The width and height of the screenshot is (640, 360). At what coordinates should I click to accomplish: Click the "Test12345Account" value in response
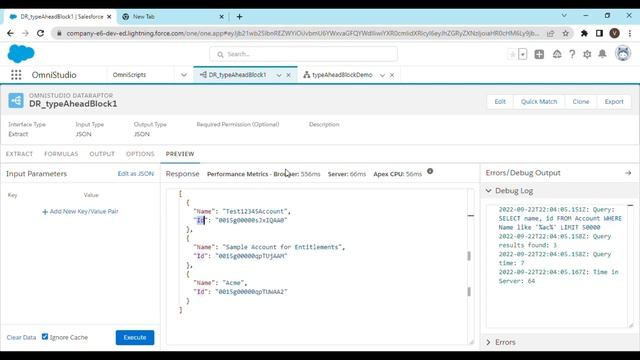256,211
